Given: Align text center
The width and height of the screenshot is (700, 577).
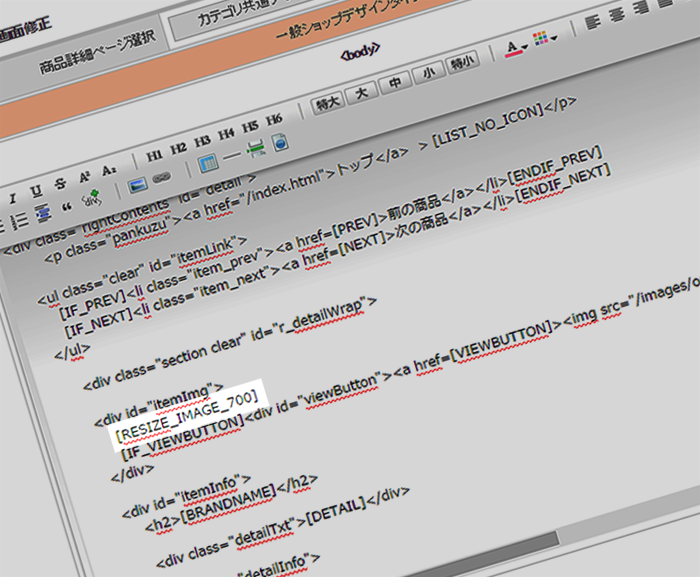Looking at the screenshot, I should [617, 15].
